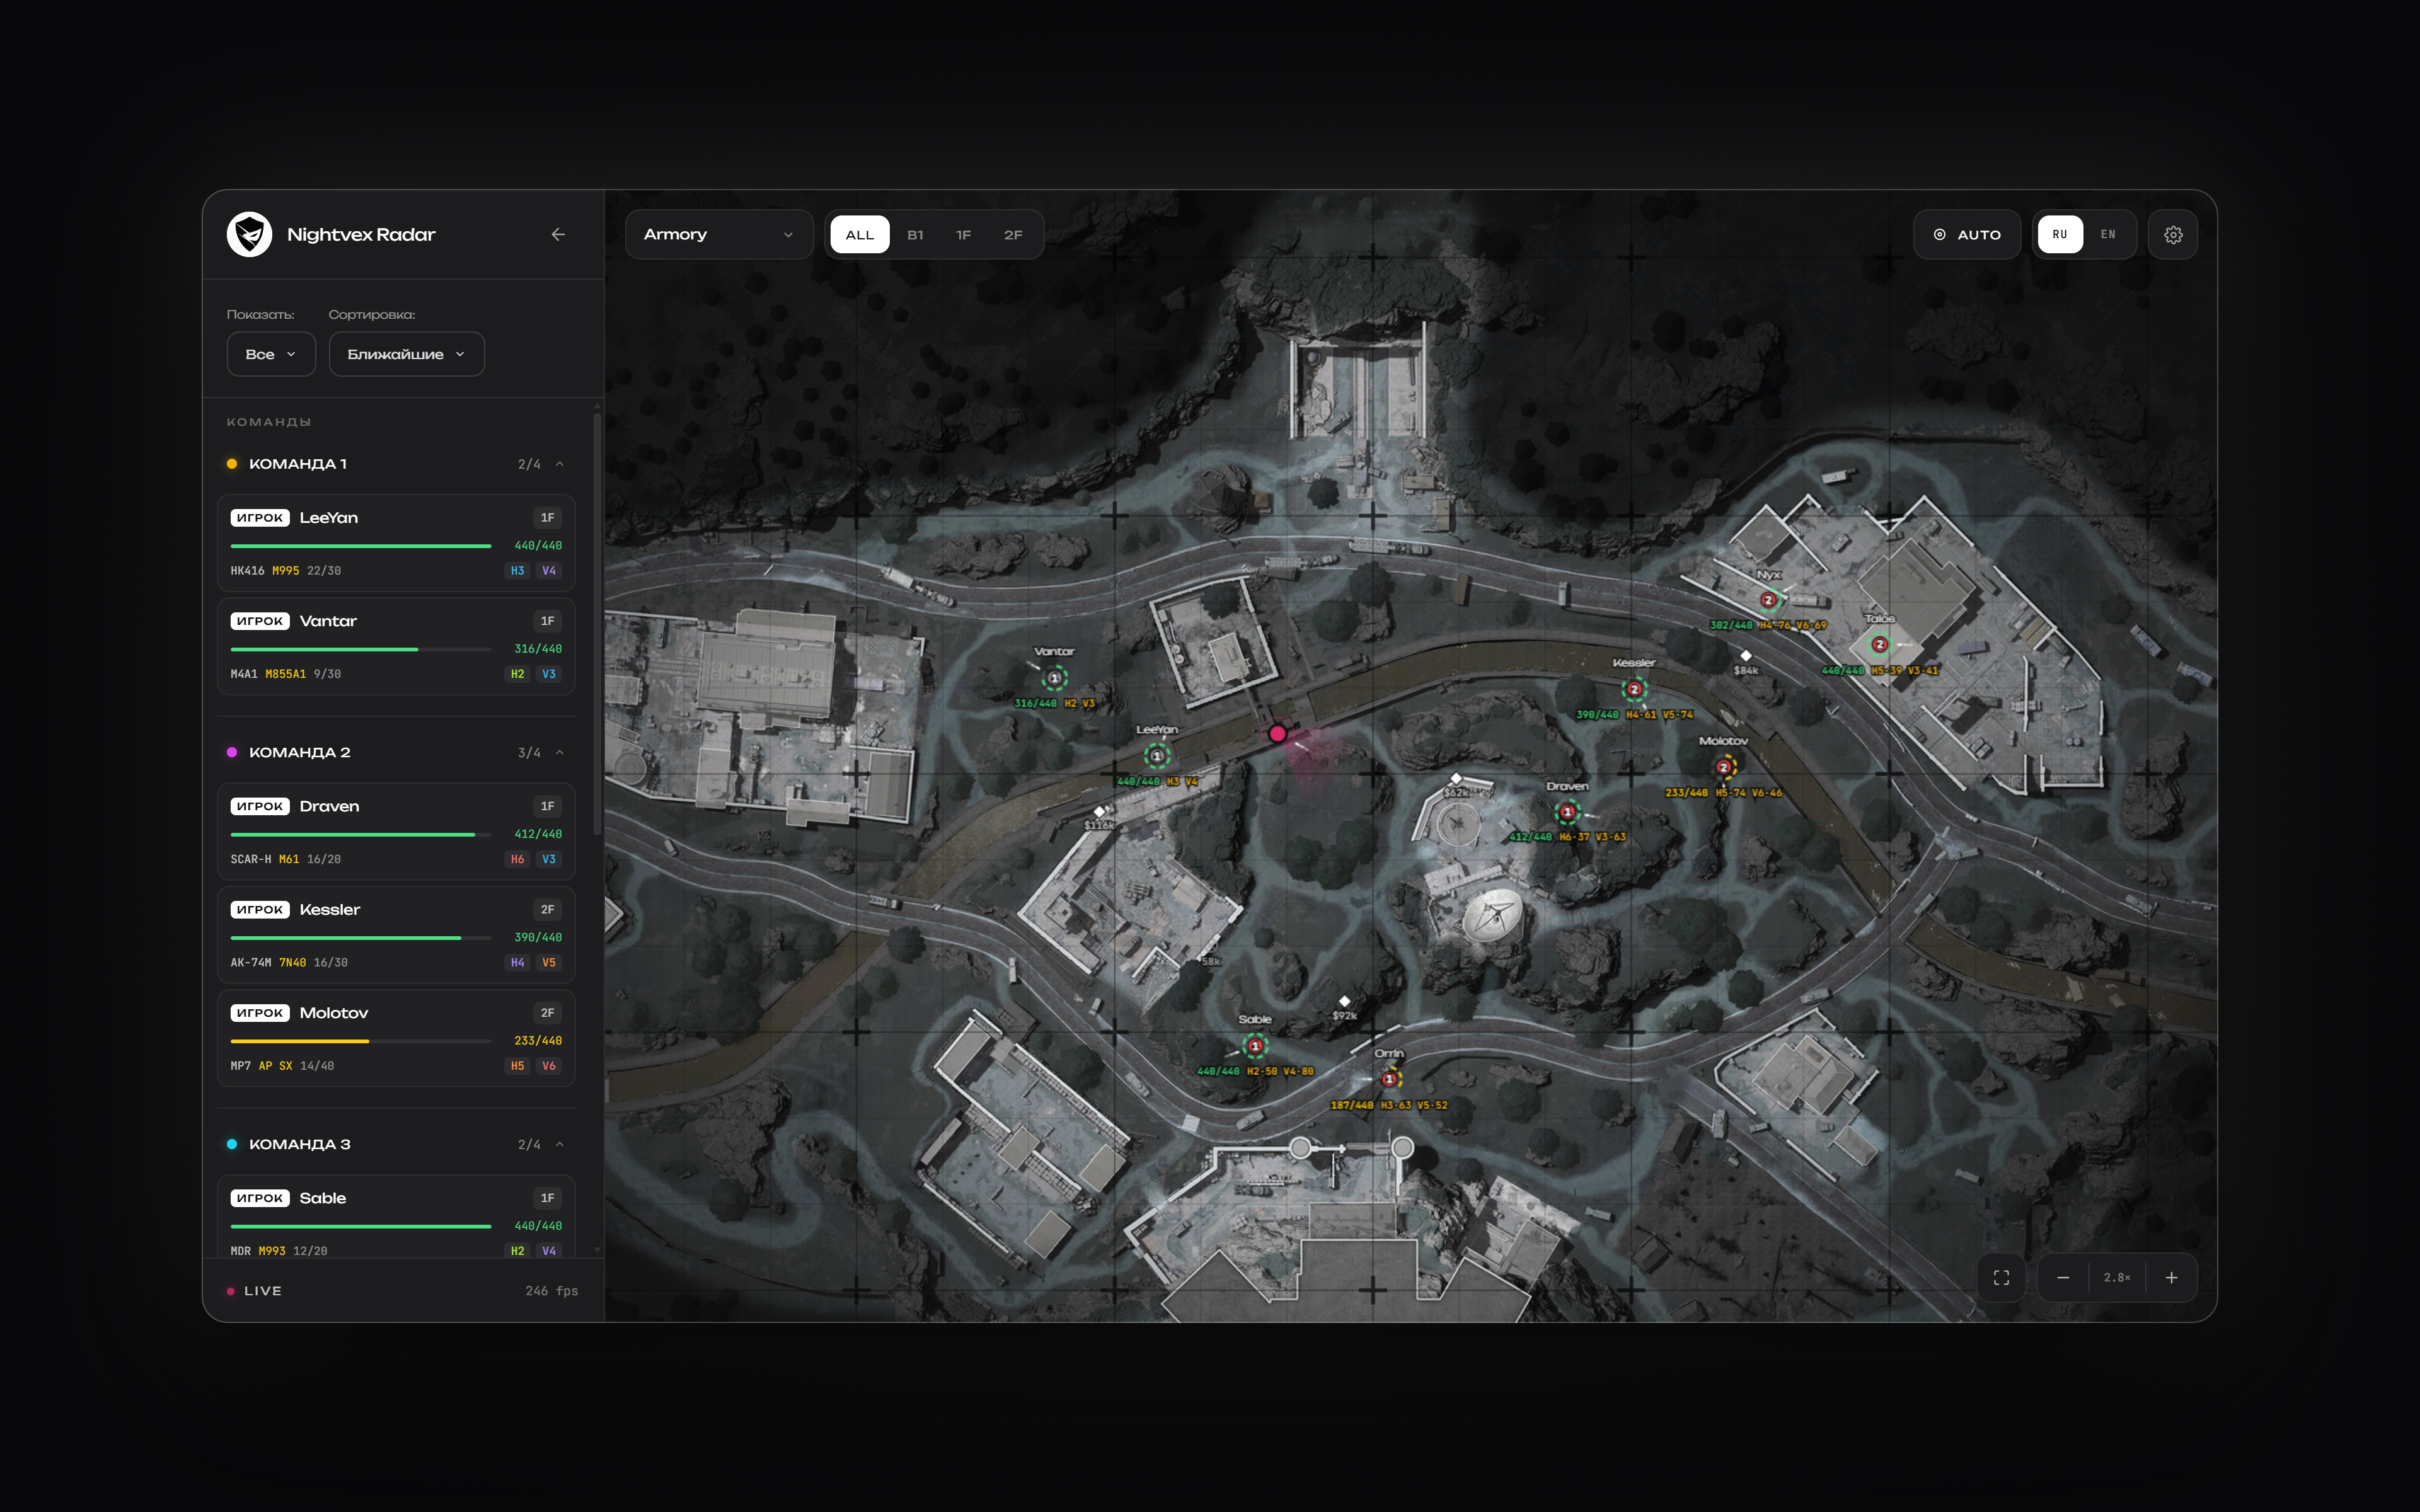Zoom in with the plus button
Image resolution: width=2420 pixels, height=1512 pixels.
(x=2172, y=1277)
